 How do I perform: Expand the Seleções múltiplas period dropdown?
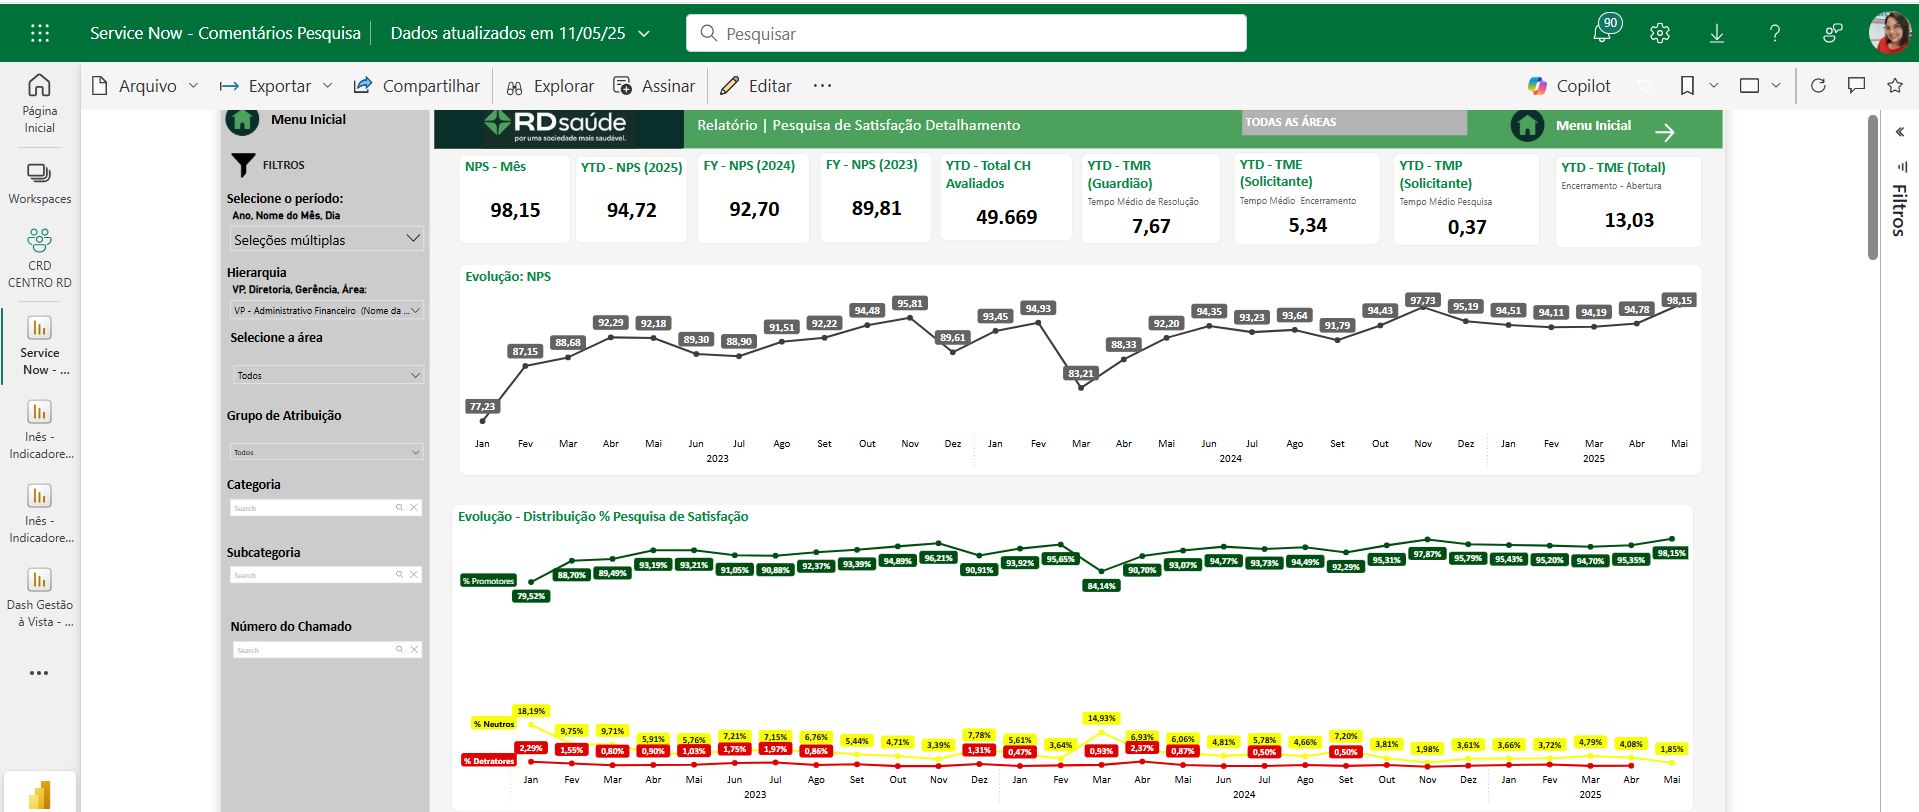pyautogui.click(x=326, y=239)
